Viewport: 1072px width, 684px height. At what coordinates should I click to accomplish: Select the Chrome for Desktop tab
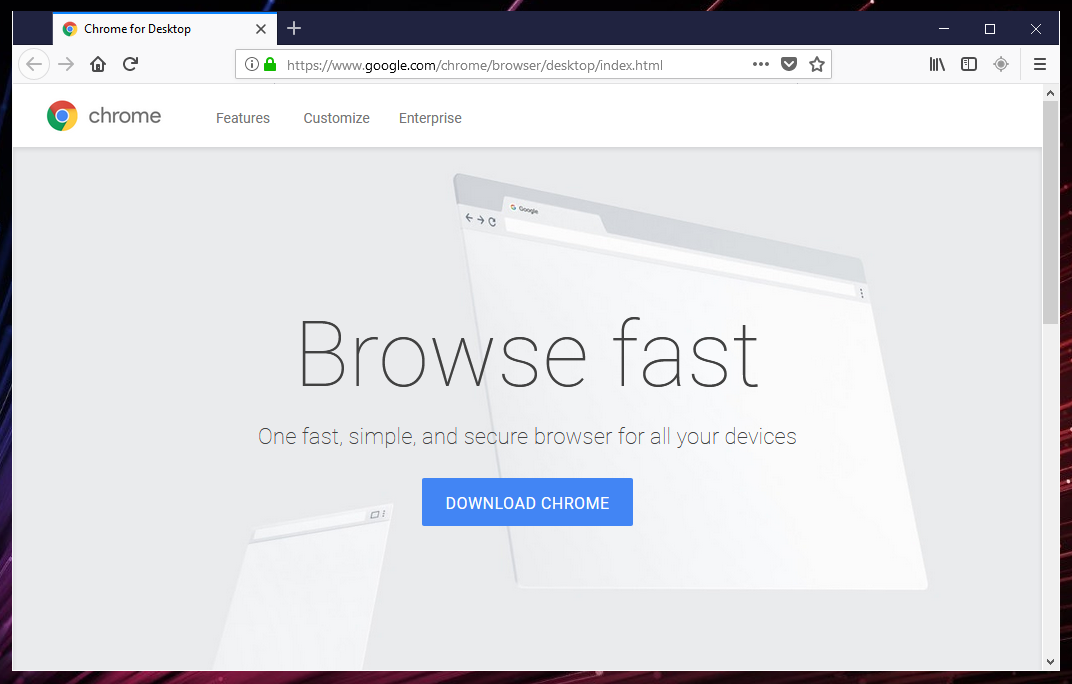point(165,29)
